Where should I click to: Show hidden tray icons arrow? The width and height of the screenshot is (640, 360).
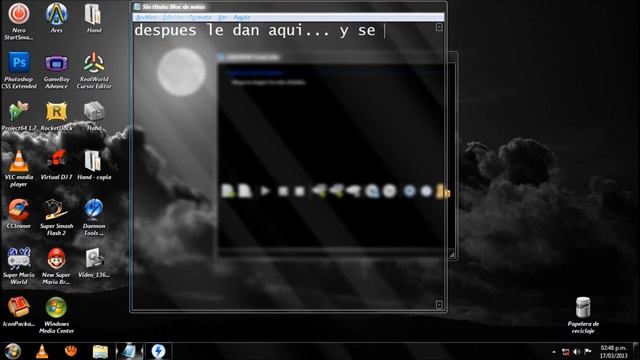(554, 352)
